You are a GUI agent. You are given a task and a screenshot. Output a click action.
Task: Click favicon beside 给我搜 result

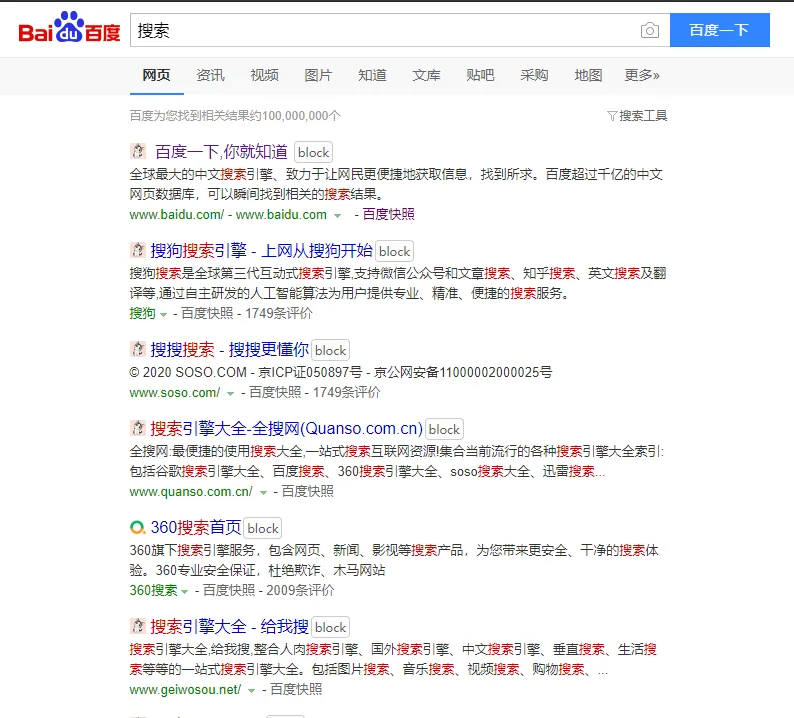point(138,626)
